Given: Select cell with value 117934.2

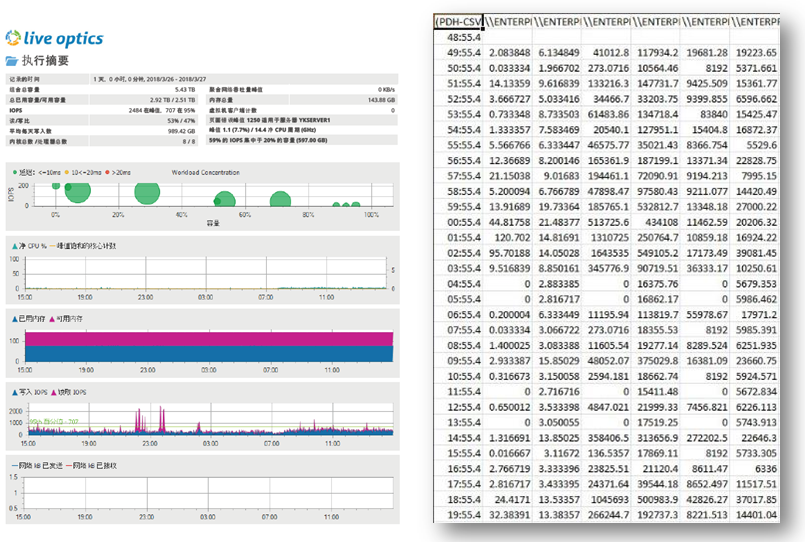Looking at the screenshot, I should pos(656,53).
